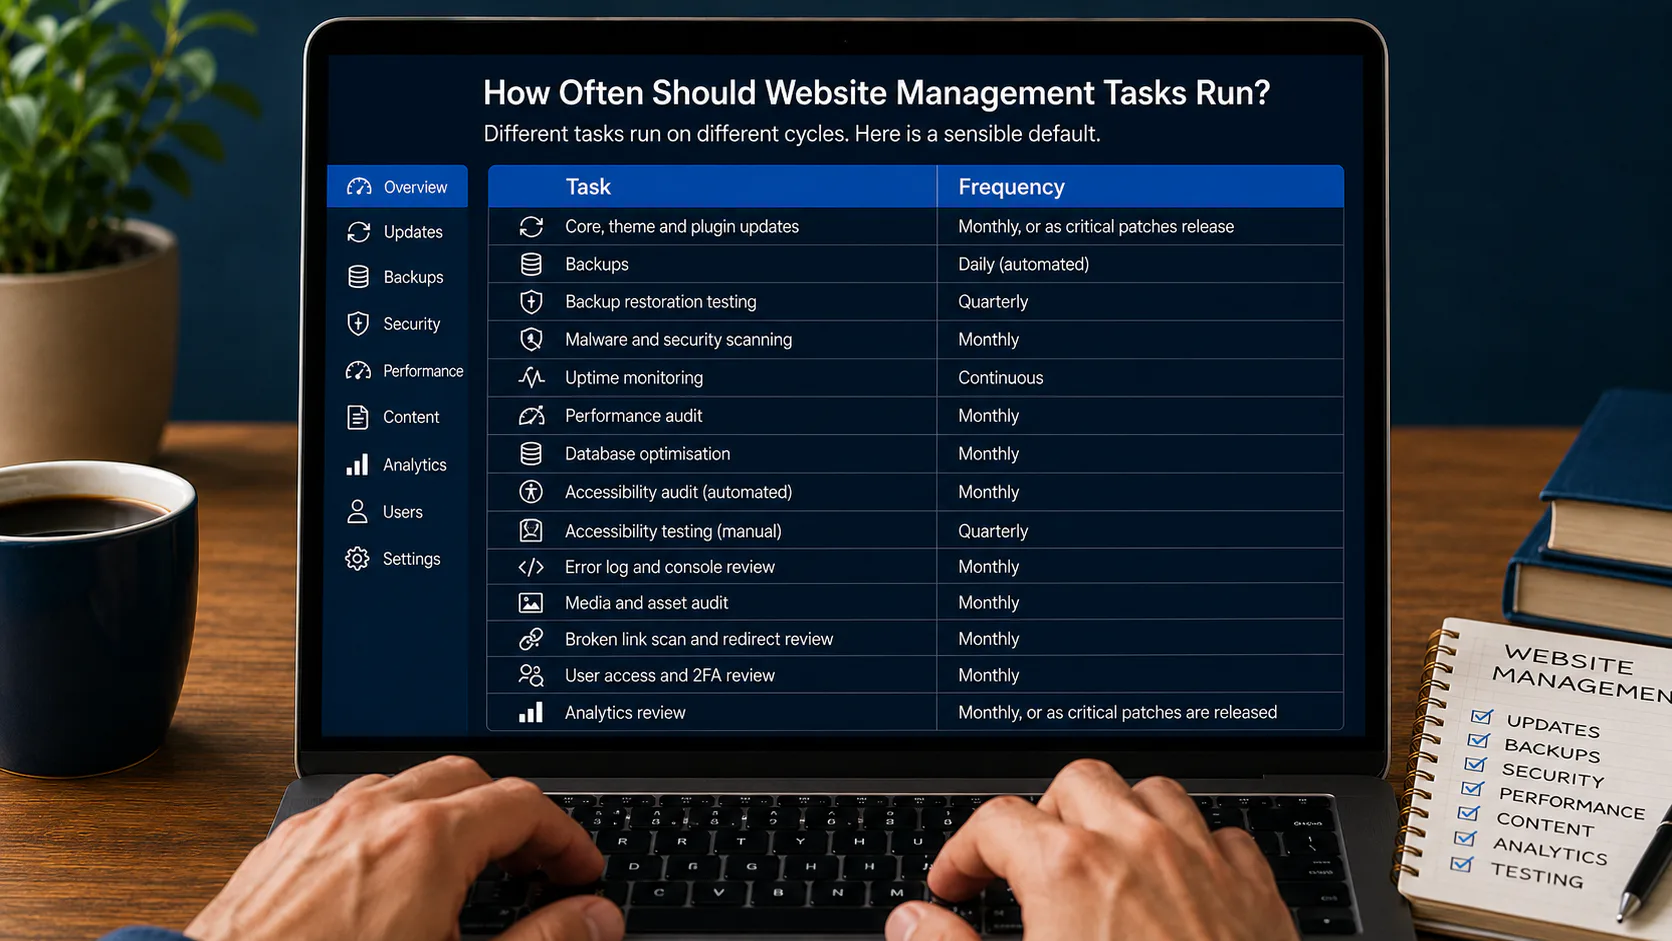
Task: Click the Performance speedometer icon in sidebar
Action: point(358,371)
